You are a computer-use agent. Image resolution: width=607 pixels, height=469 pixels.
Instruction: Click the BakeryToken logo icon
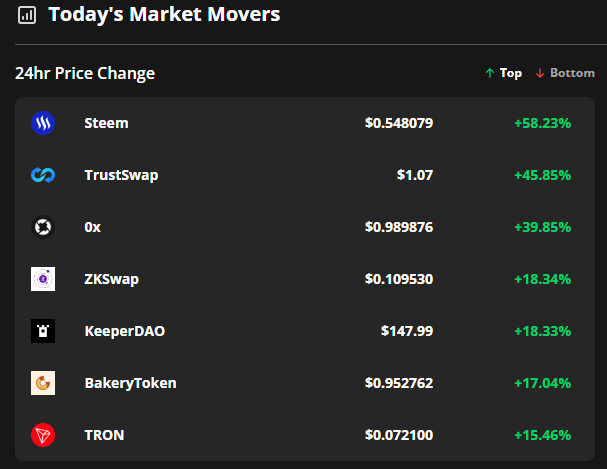[x=43, y=383]
